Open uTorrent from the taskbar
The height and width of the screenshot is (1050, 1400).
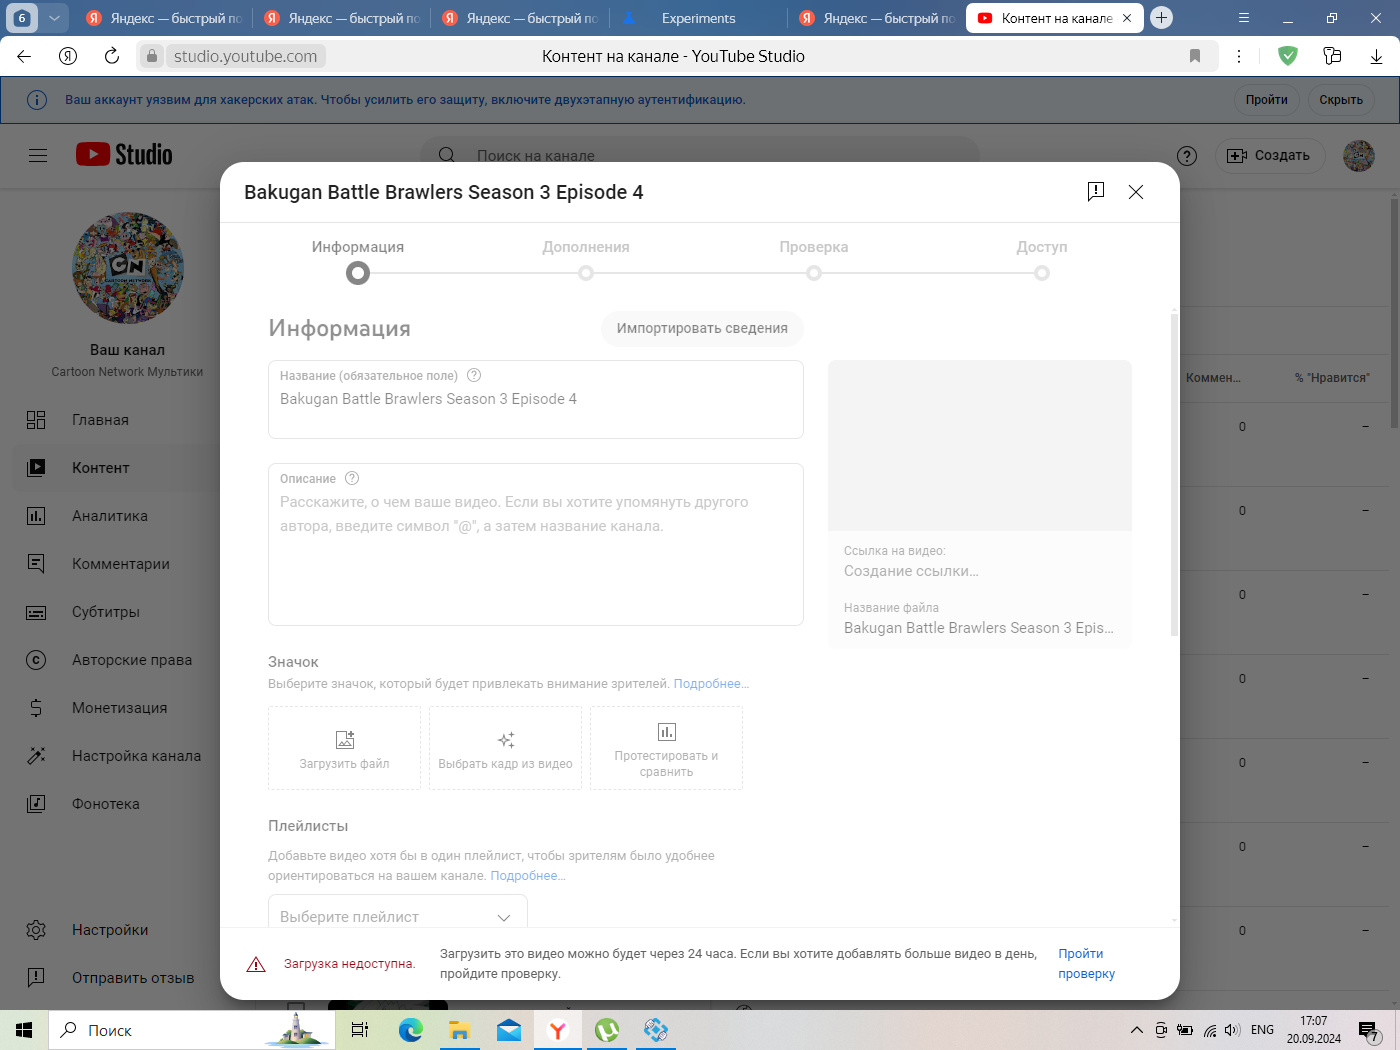pyautogui.click(x=607, y=1030)
